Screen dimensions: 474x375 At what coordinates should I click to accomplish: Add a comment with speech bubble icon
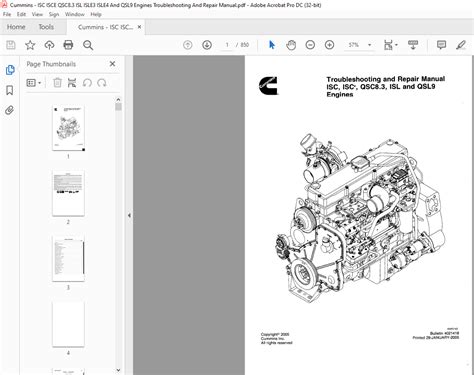click(x=441, y=45)
